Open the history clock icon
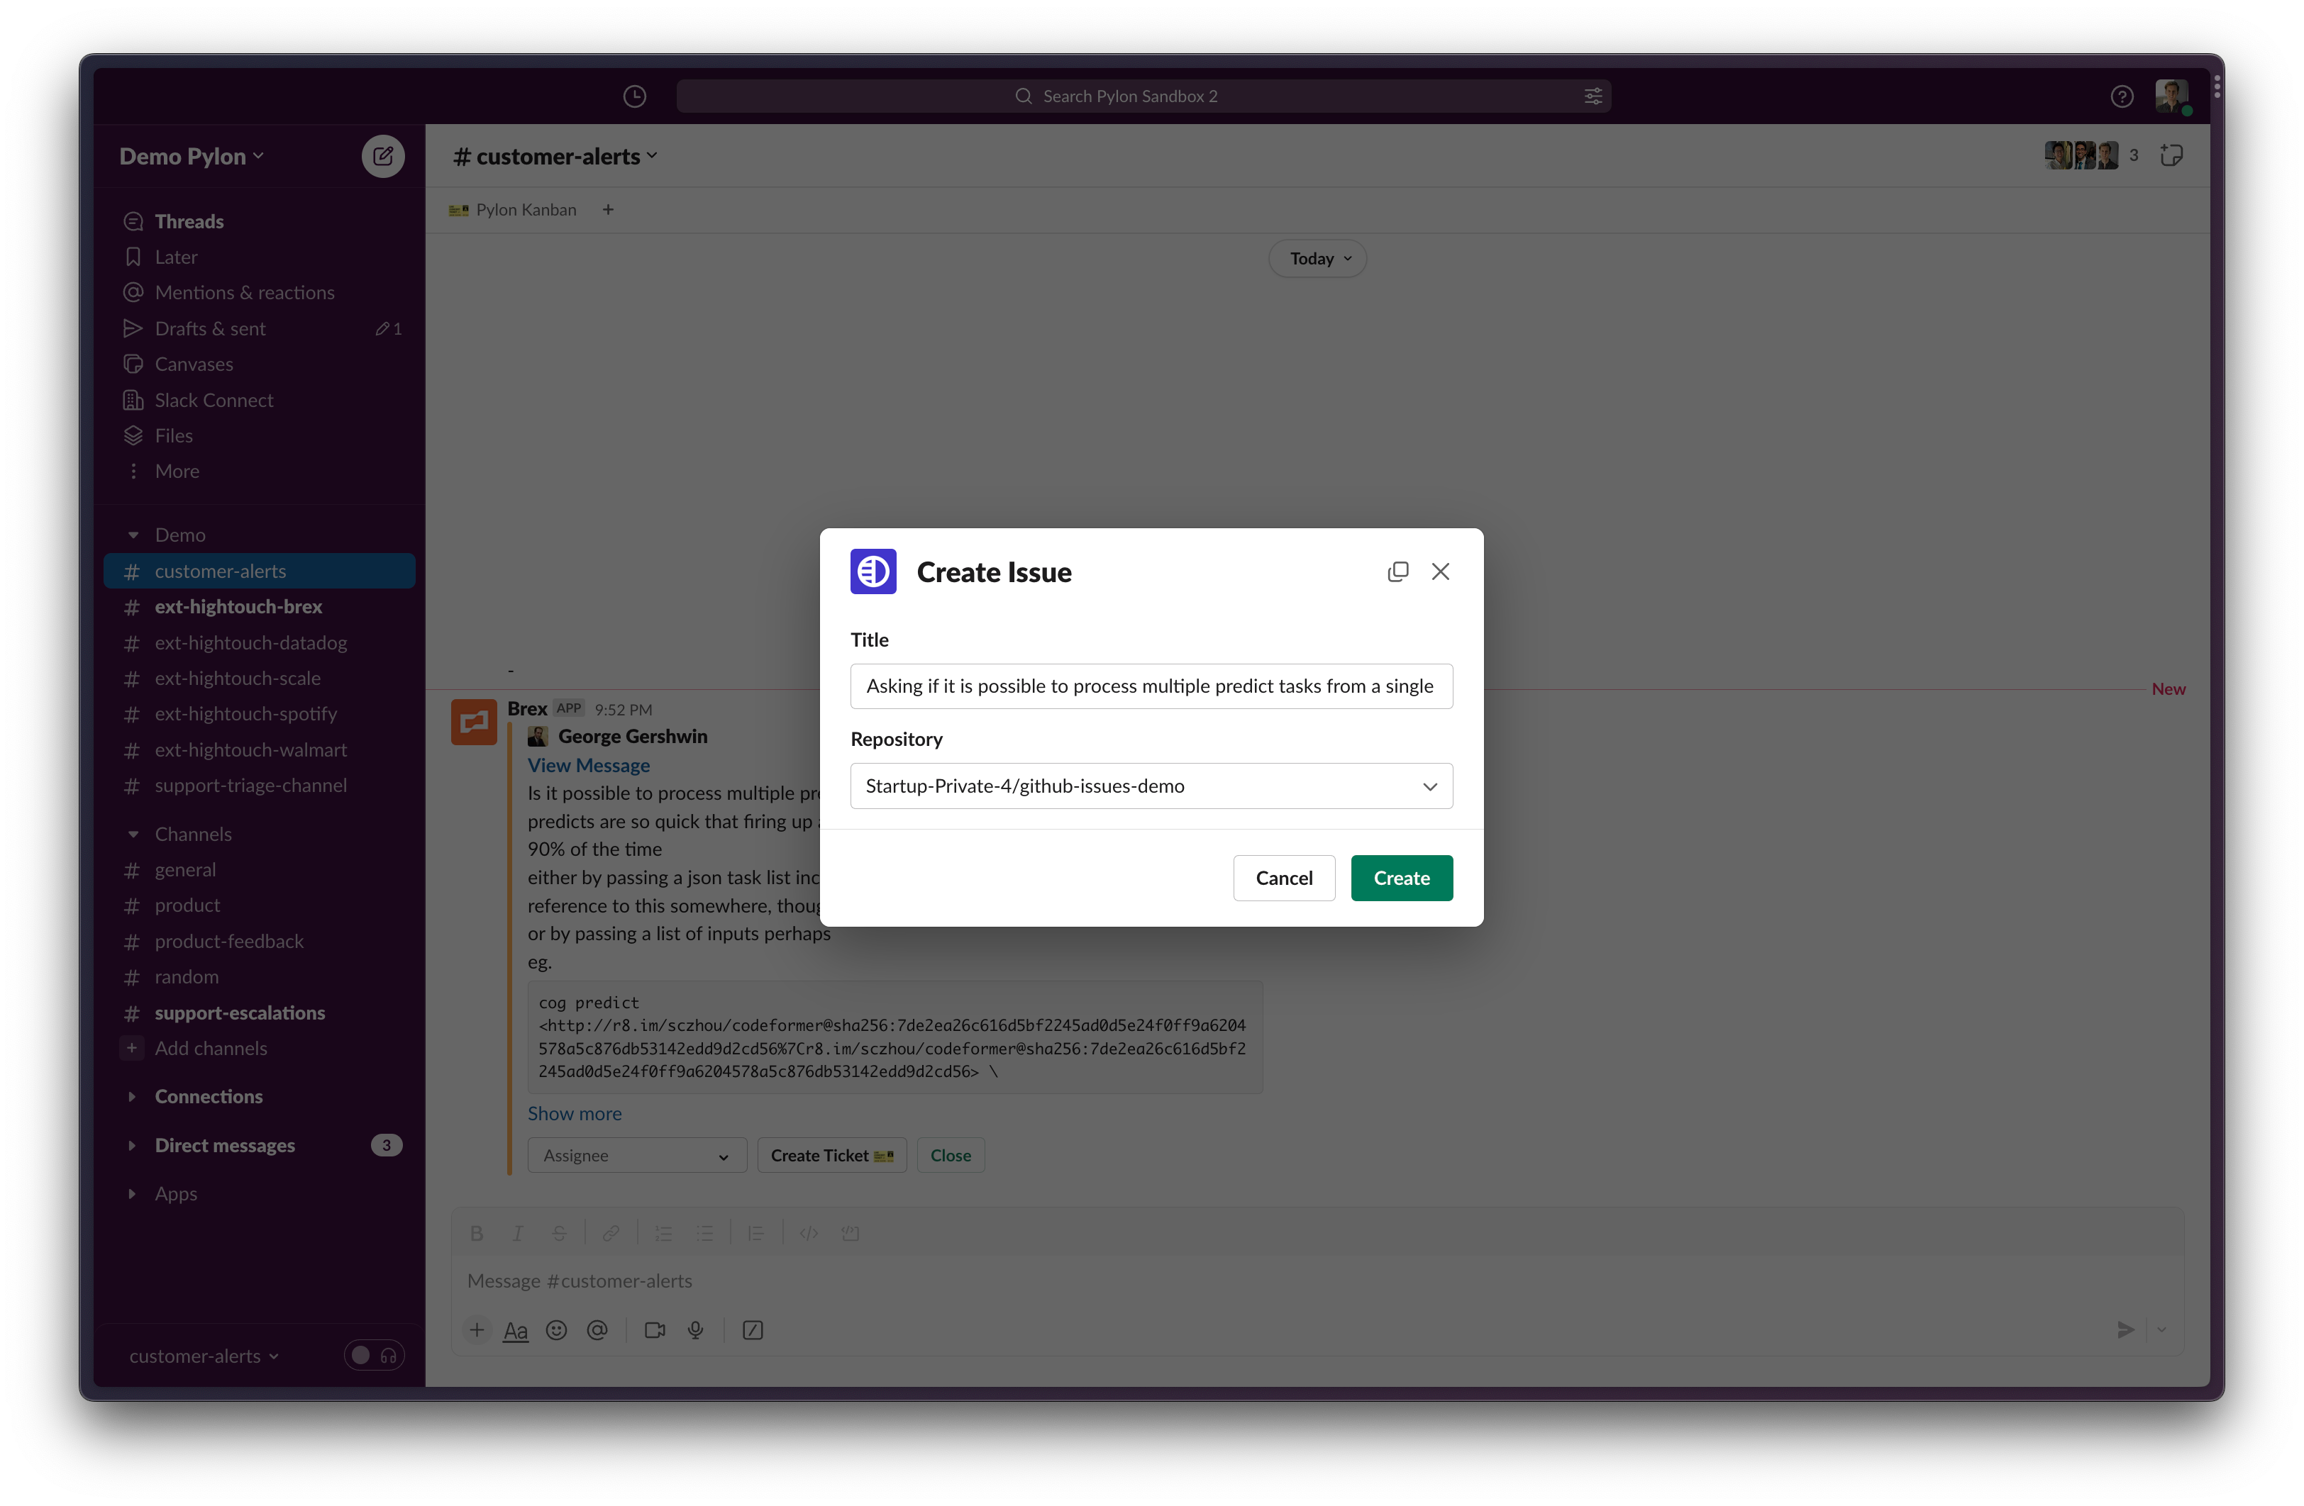The height and width of the screenshot is (1506, 2304). coord(634,96)
